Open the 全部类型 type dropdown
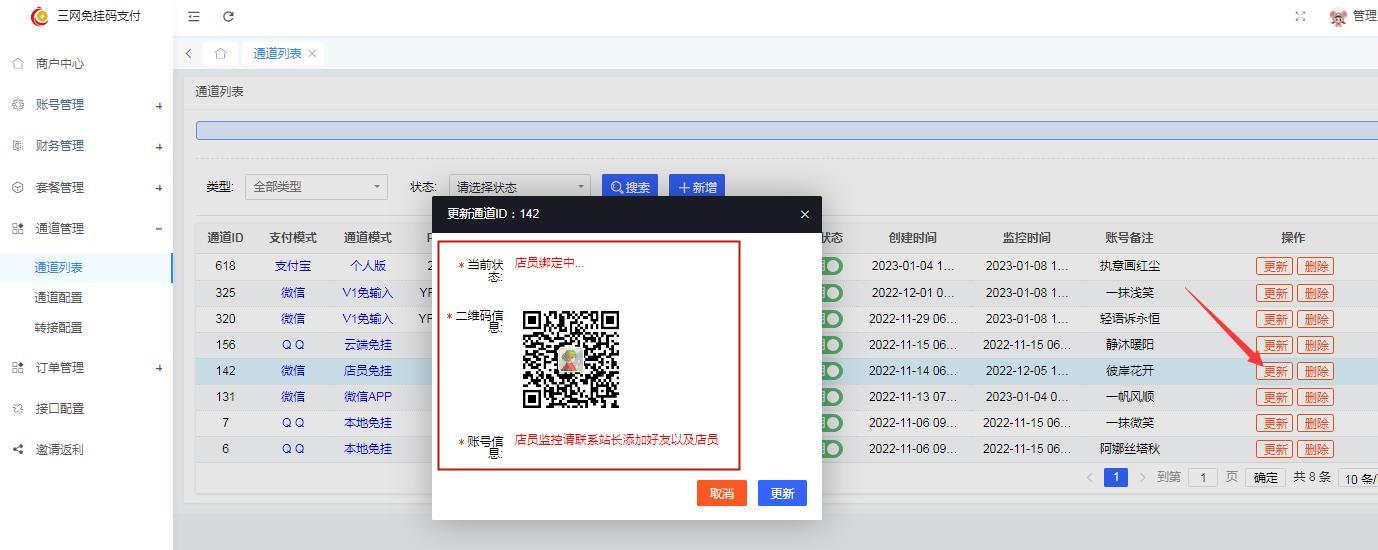 (x=316, y=187)
